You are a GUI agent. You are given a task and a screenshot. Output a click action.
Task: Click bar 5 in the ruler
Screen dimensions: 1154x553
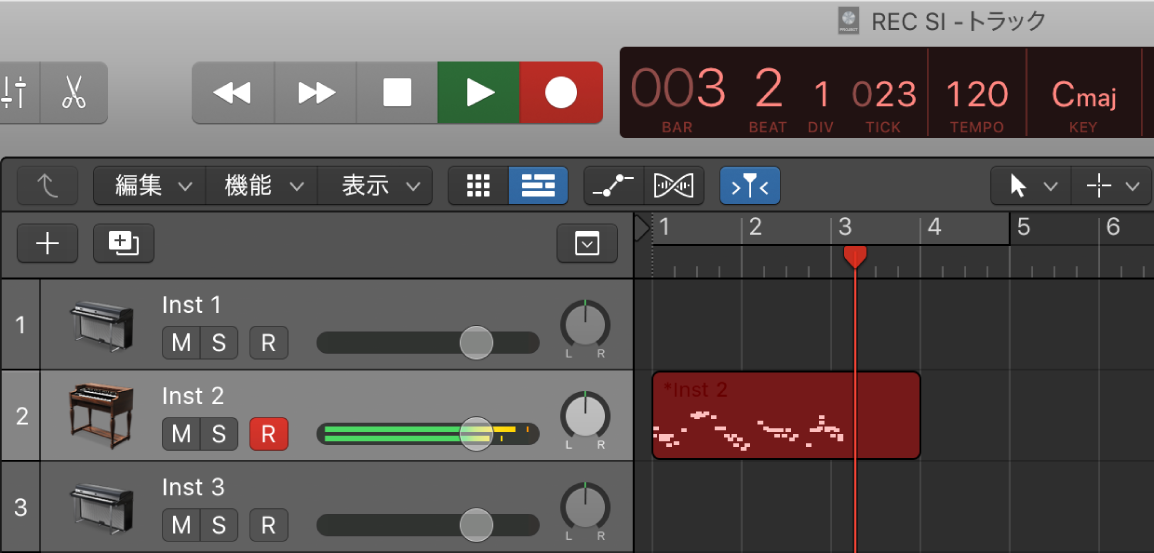(x=1023, y=227)
